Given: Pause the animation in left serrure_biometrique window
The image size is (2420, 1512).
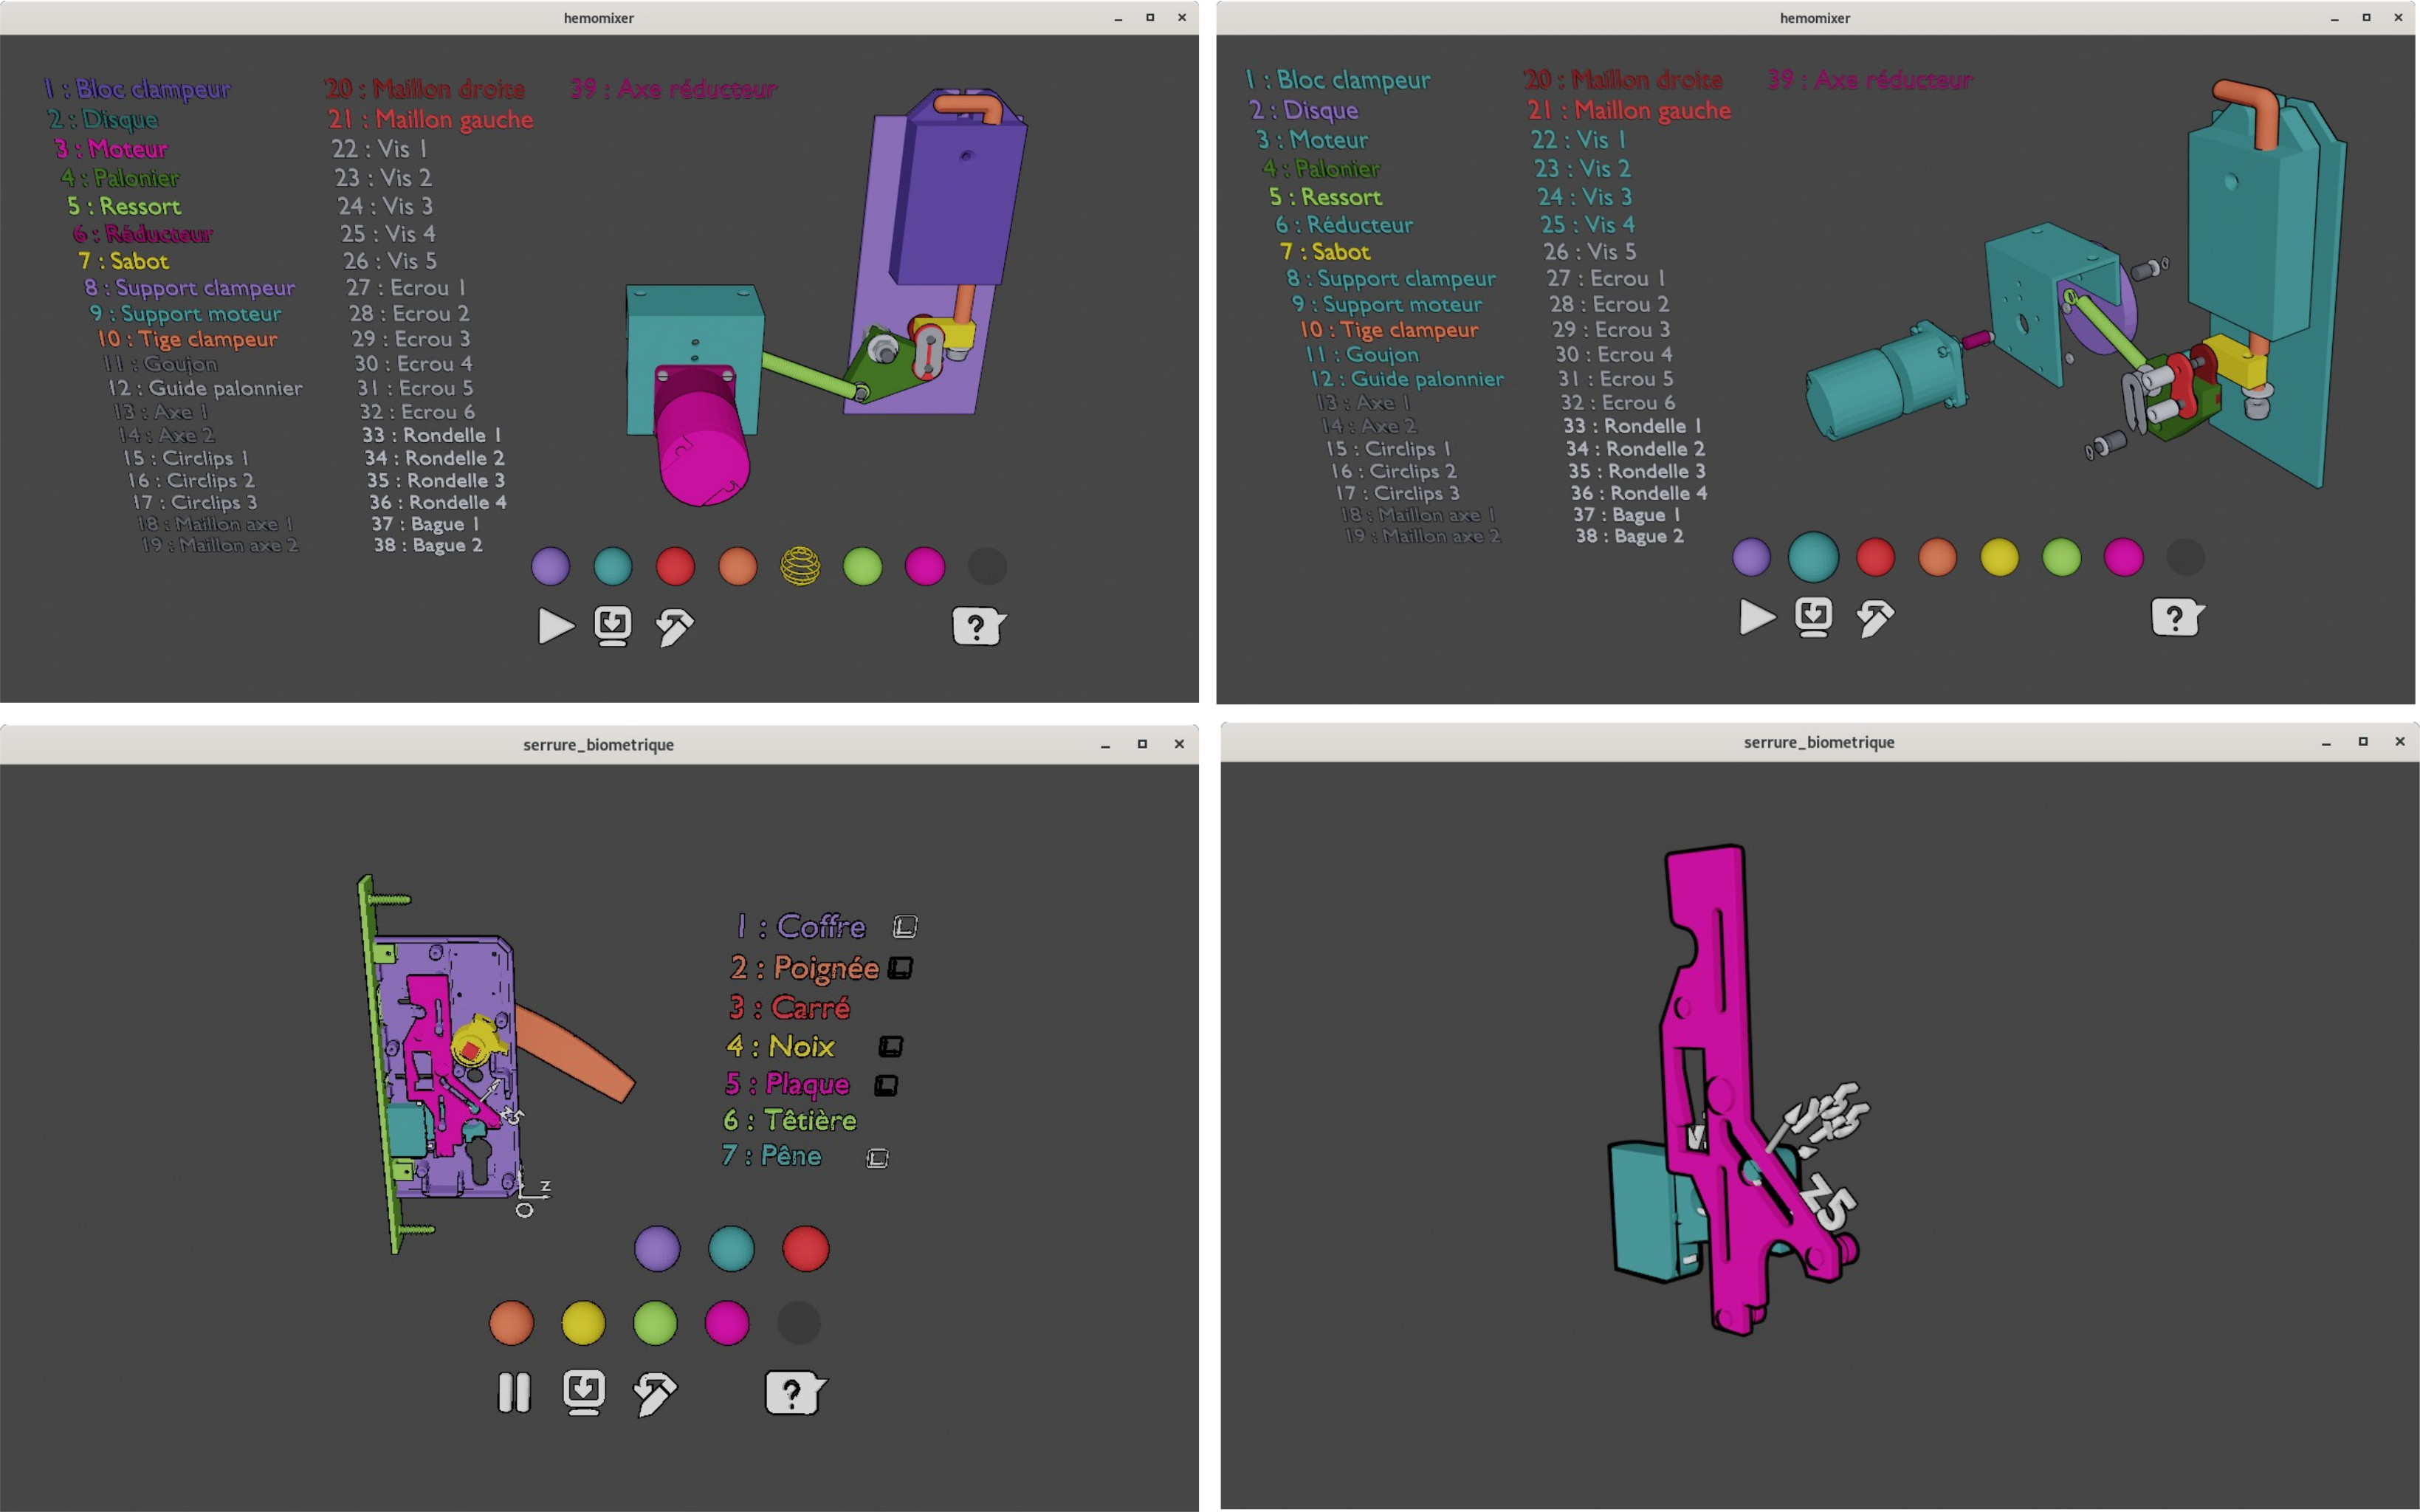Looking at the screenshot, I should pos(514,1392).
